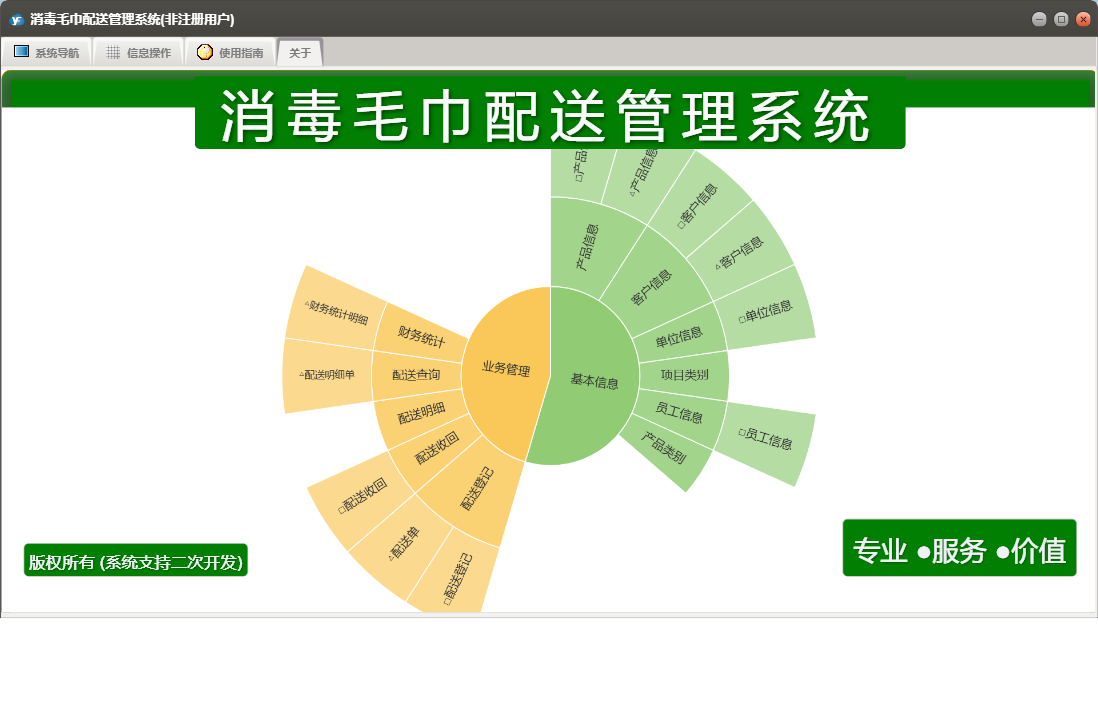The width and height of the screenshot is (1098, 719).
Task: Click the app icon in the title bar
Action: coord(16,19)
